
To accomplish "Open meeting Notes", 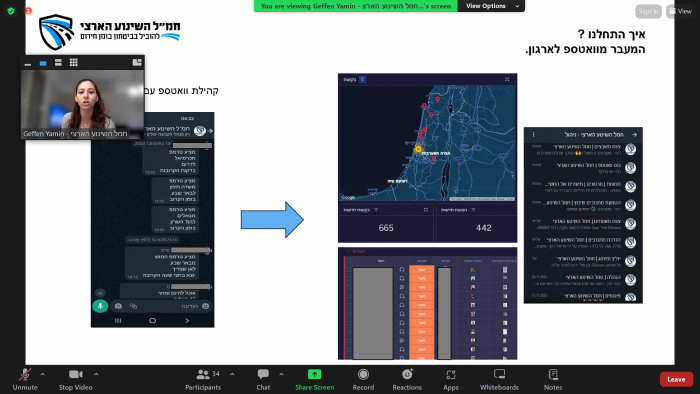I will (x=553, y=379).
